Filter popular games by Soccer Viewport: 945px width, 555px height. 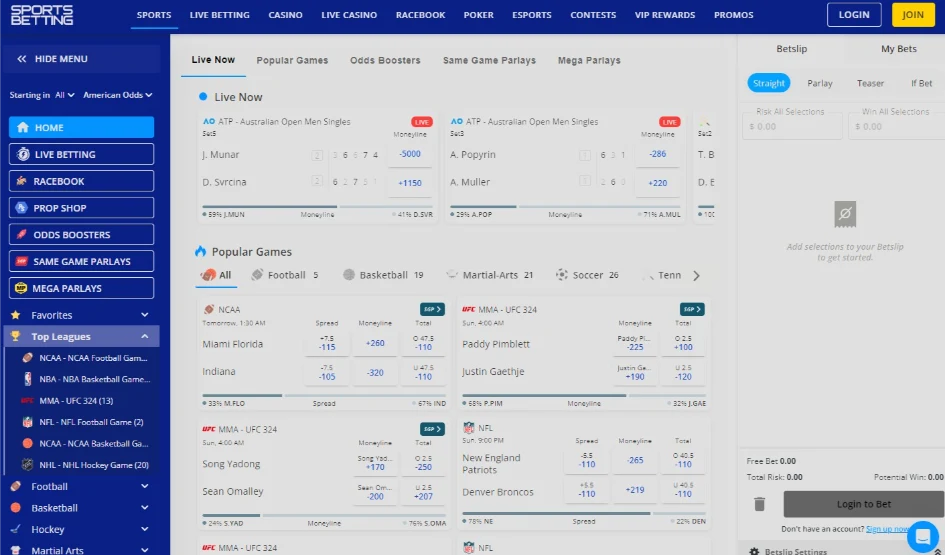pos(587,275)
